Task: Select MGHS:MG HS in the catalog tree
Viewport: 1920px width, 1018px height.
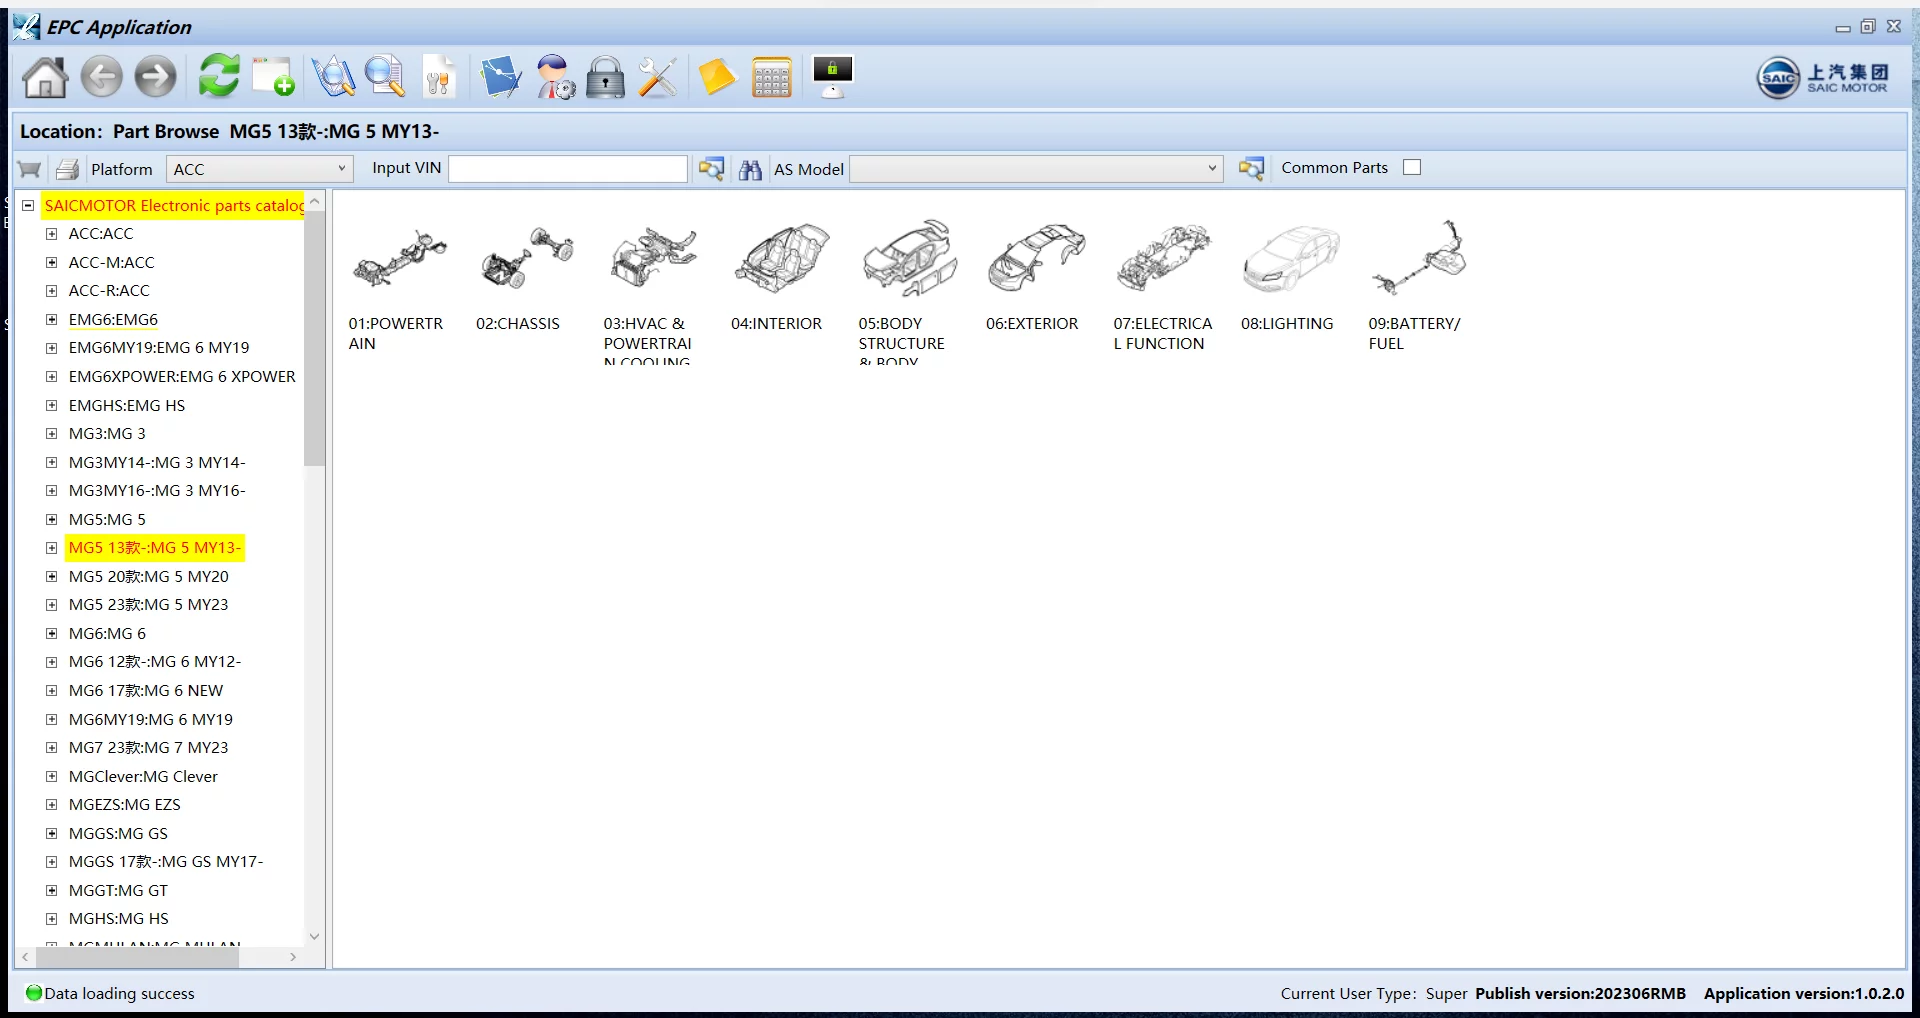Action: pos(118,919)
